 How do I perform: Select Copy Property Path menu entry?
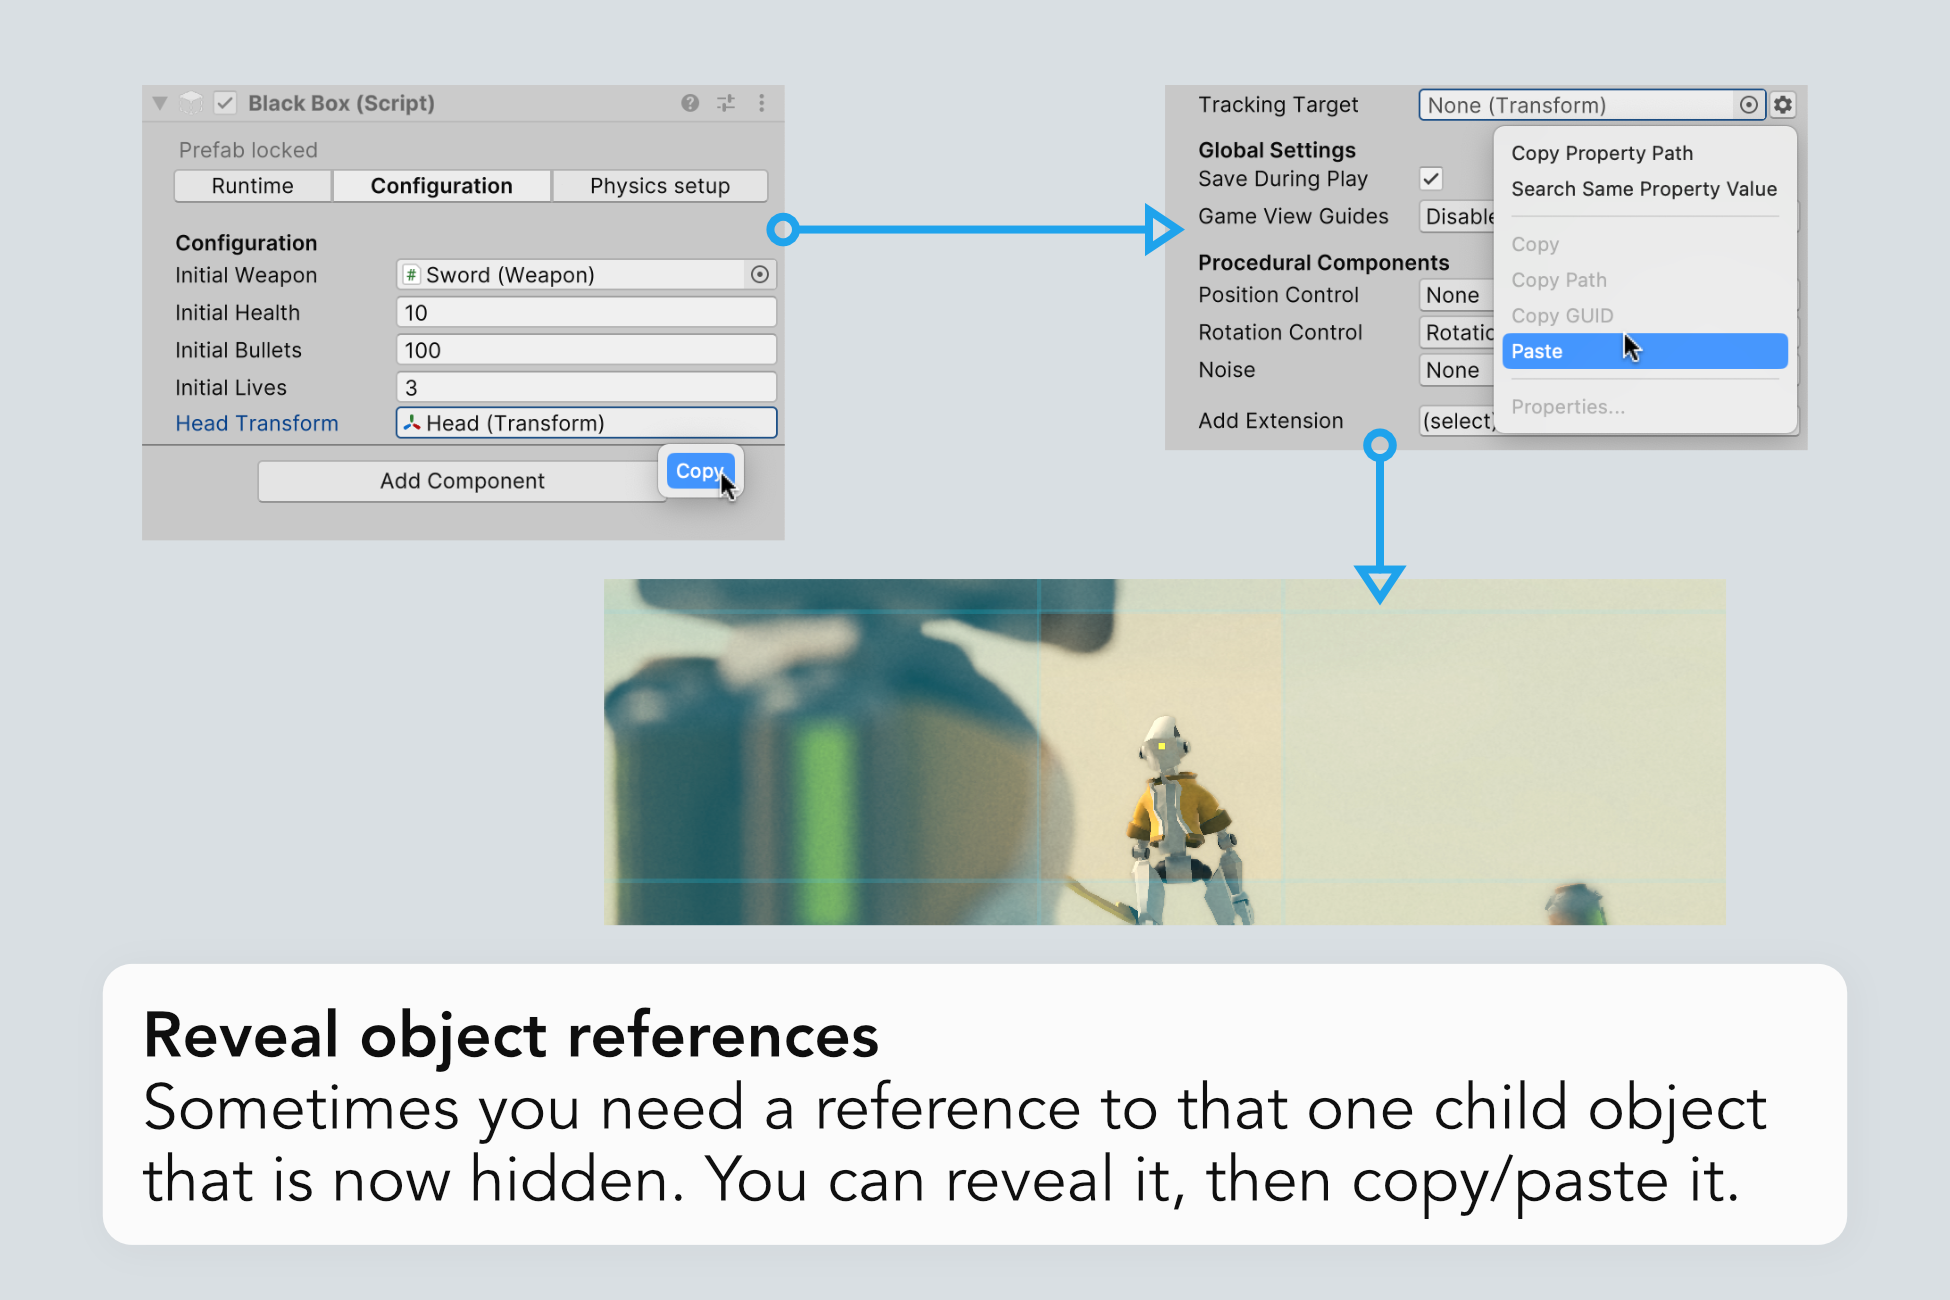click(x=1602, y=153)
